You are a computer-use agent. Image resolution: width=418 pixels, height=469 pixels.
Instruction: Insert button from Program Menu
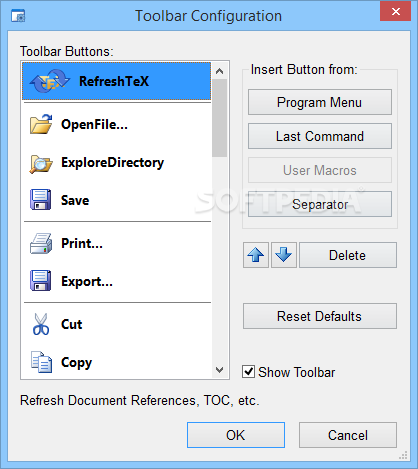[320, 102]
